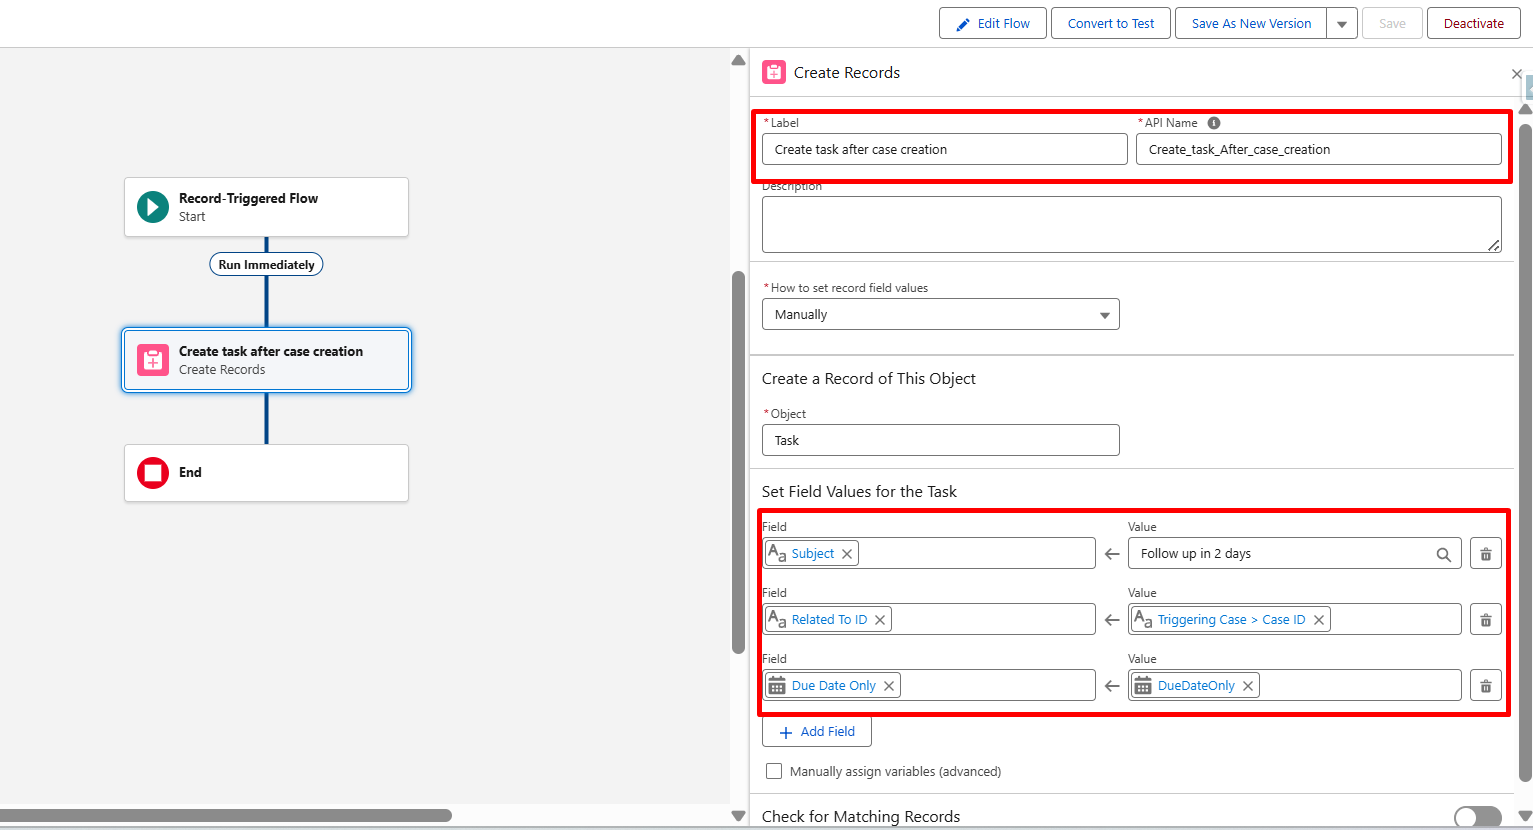
Task: Click the Create Records node icon on canvas
Action: tap(153, 360)
